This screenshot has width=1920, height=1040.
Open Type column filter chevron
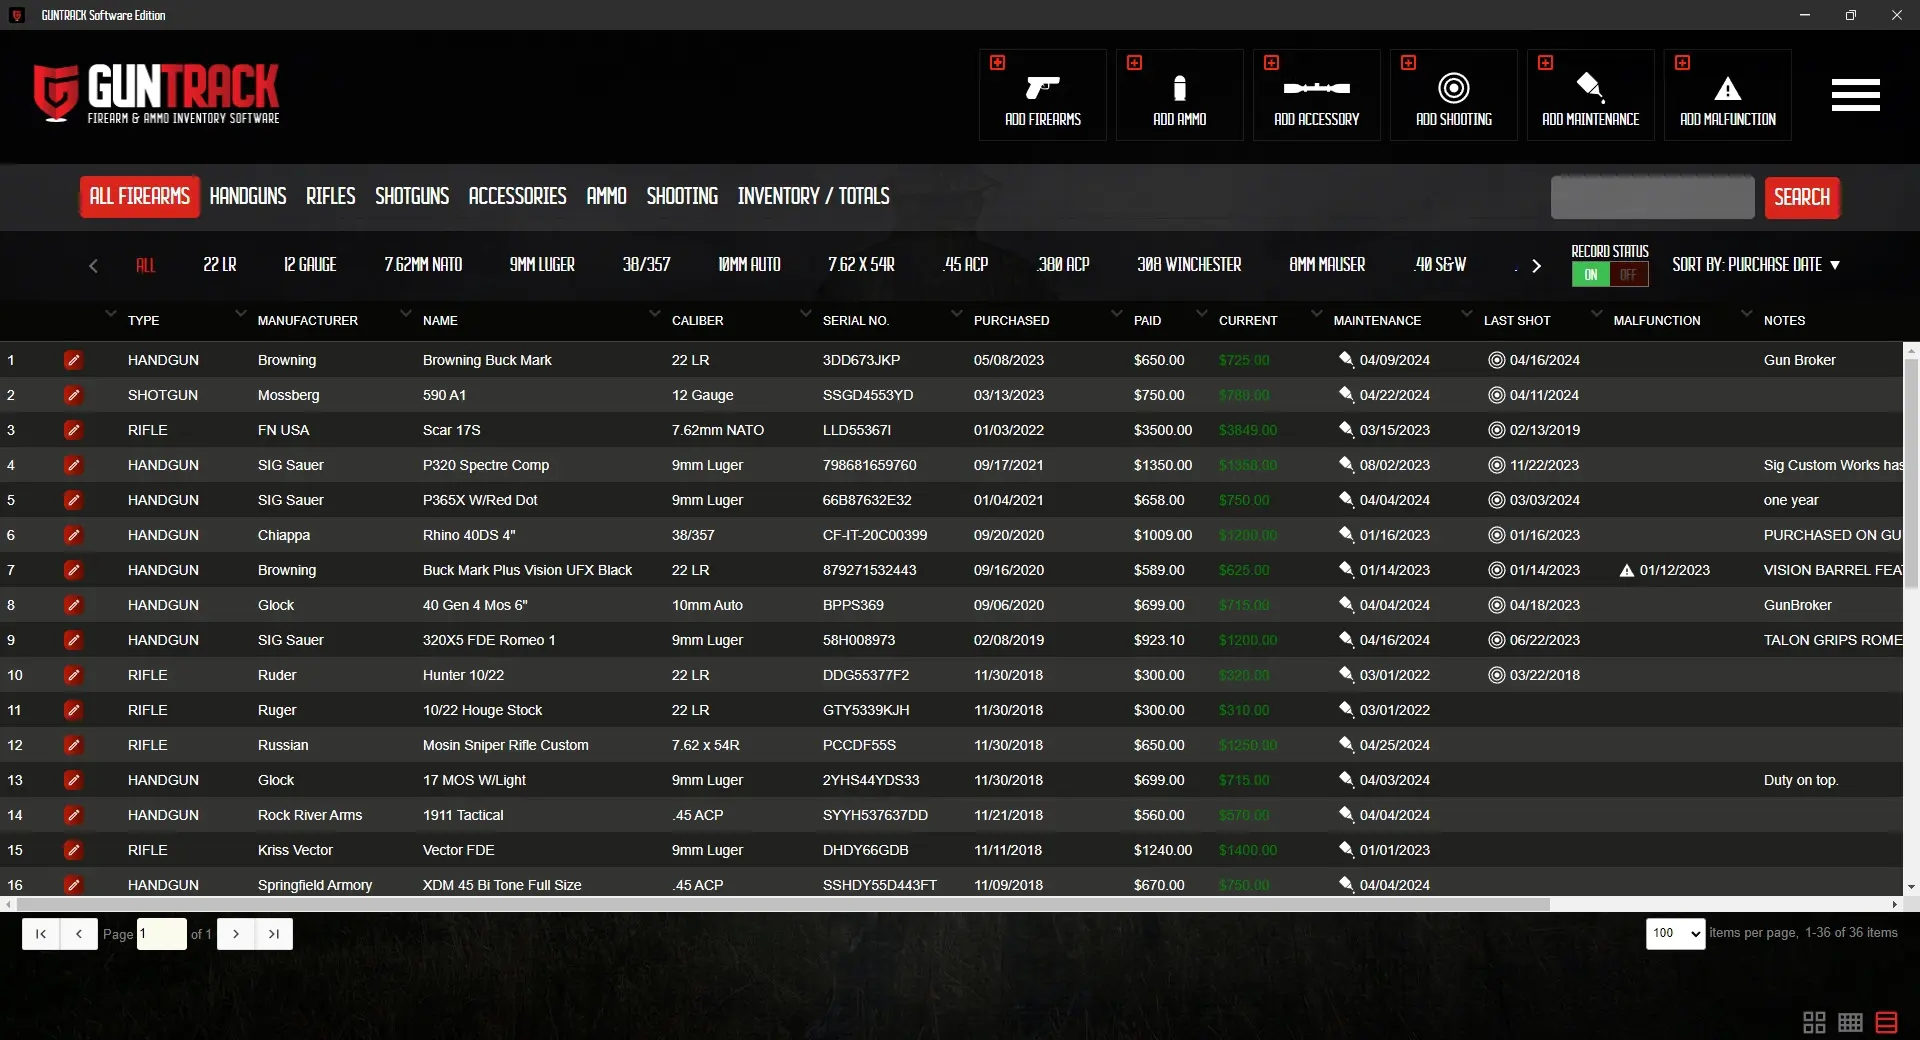point(111,314)
